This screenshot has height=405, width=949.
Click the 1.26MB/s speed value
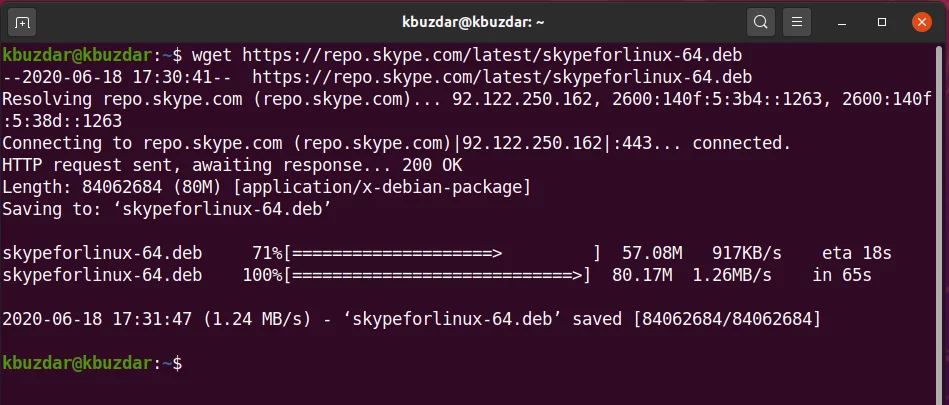[x=732, y=275]
